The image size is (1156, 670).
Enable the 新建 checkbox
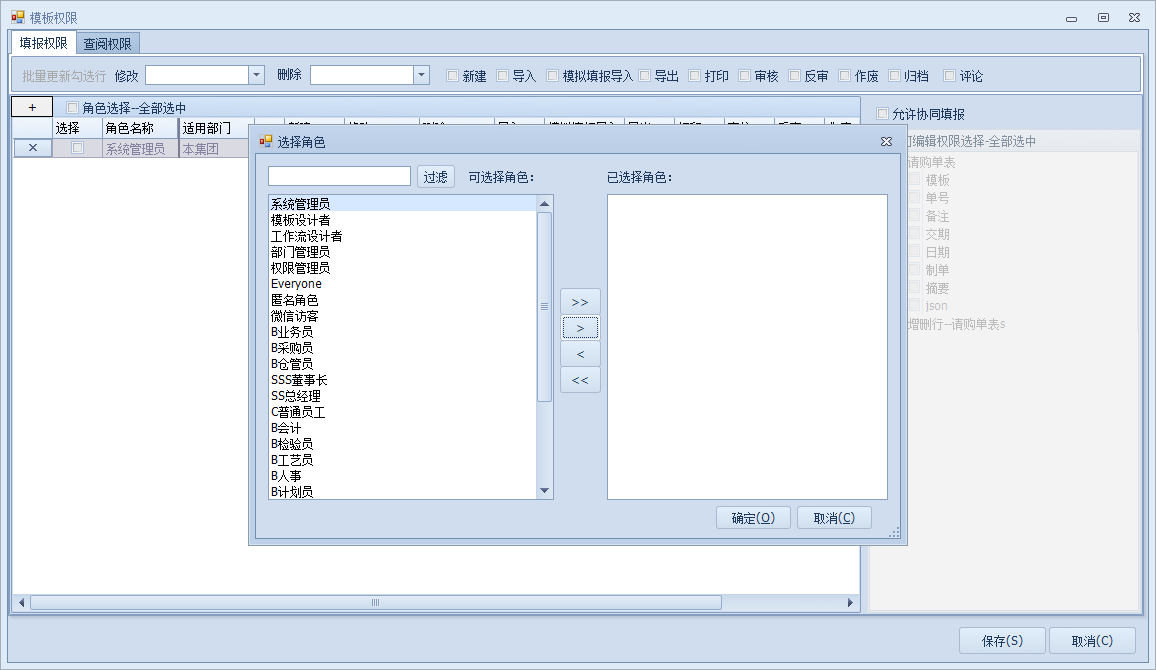(453, 76)
